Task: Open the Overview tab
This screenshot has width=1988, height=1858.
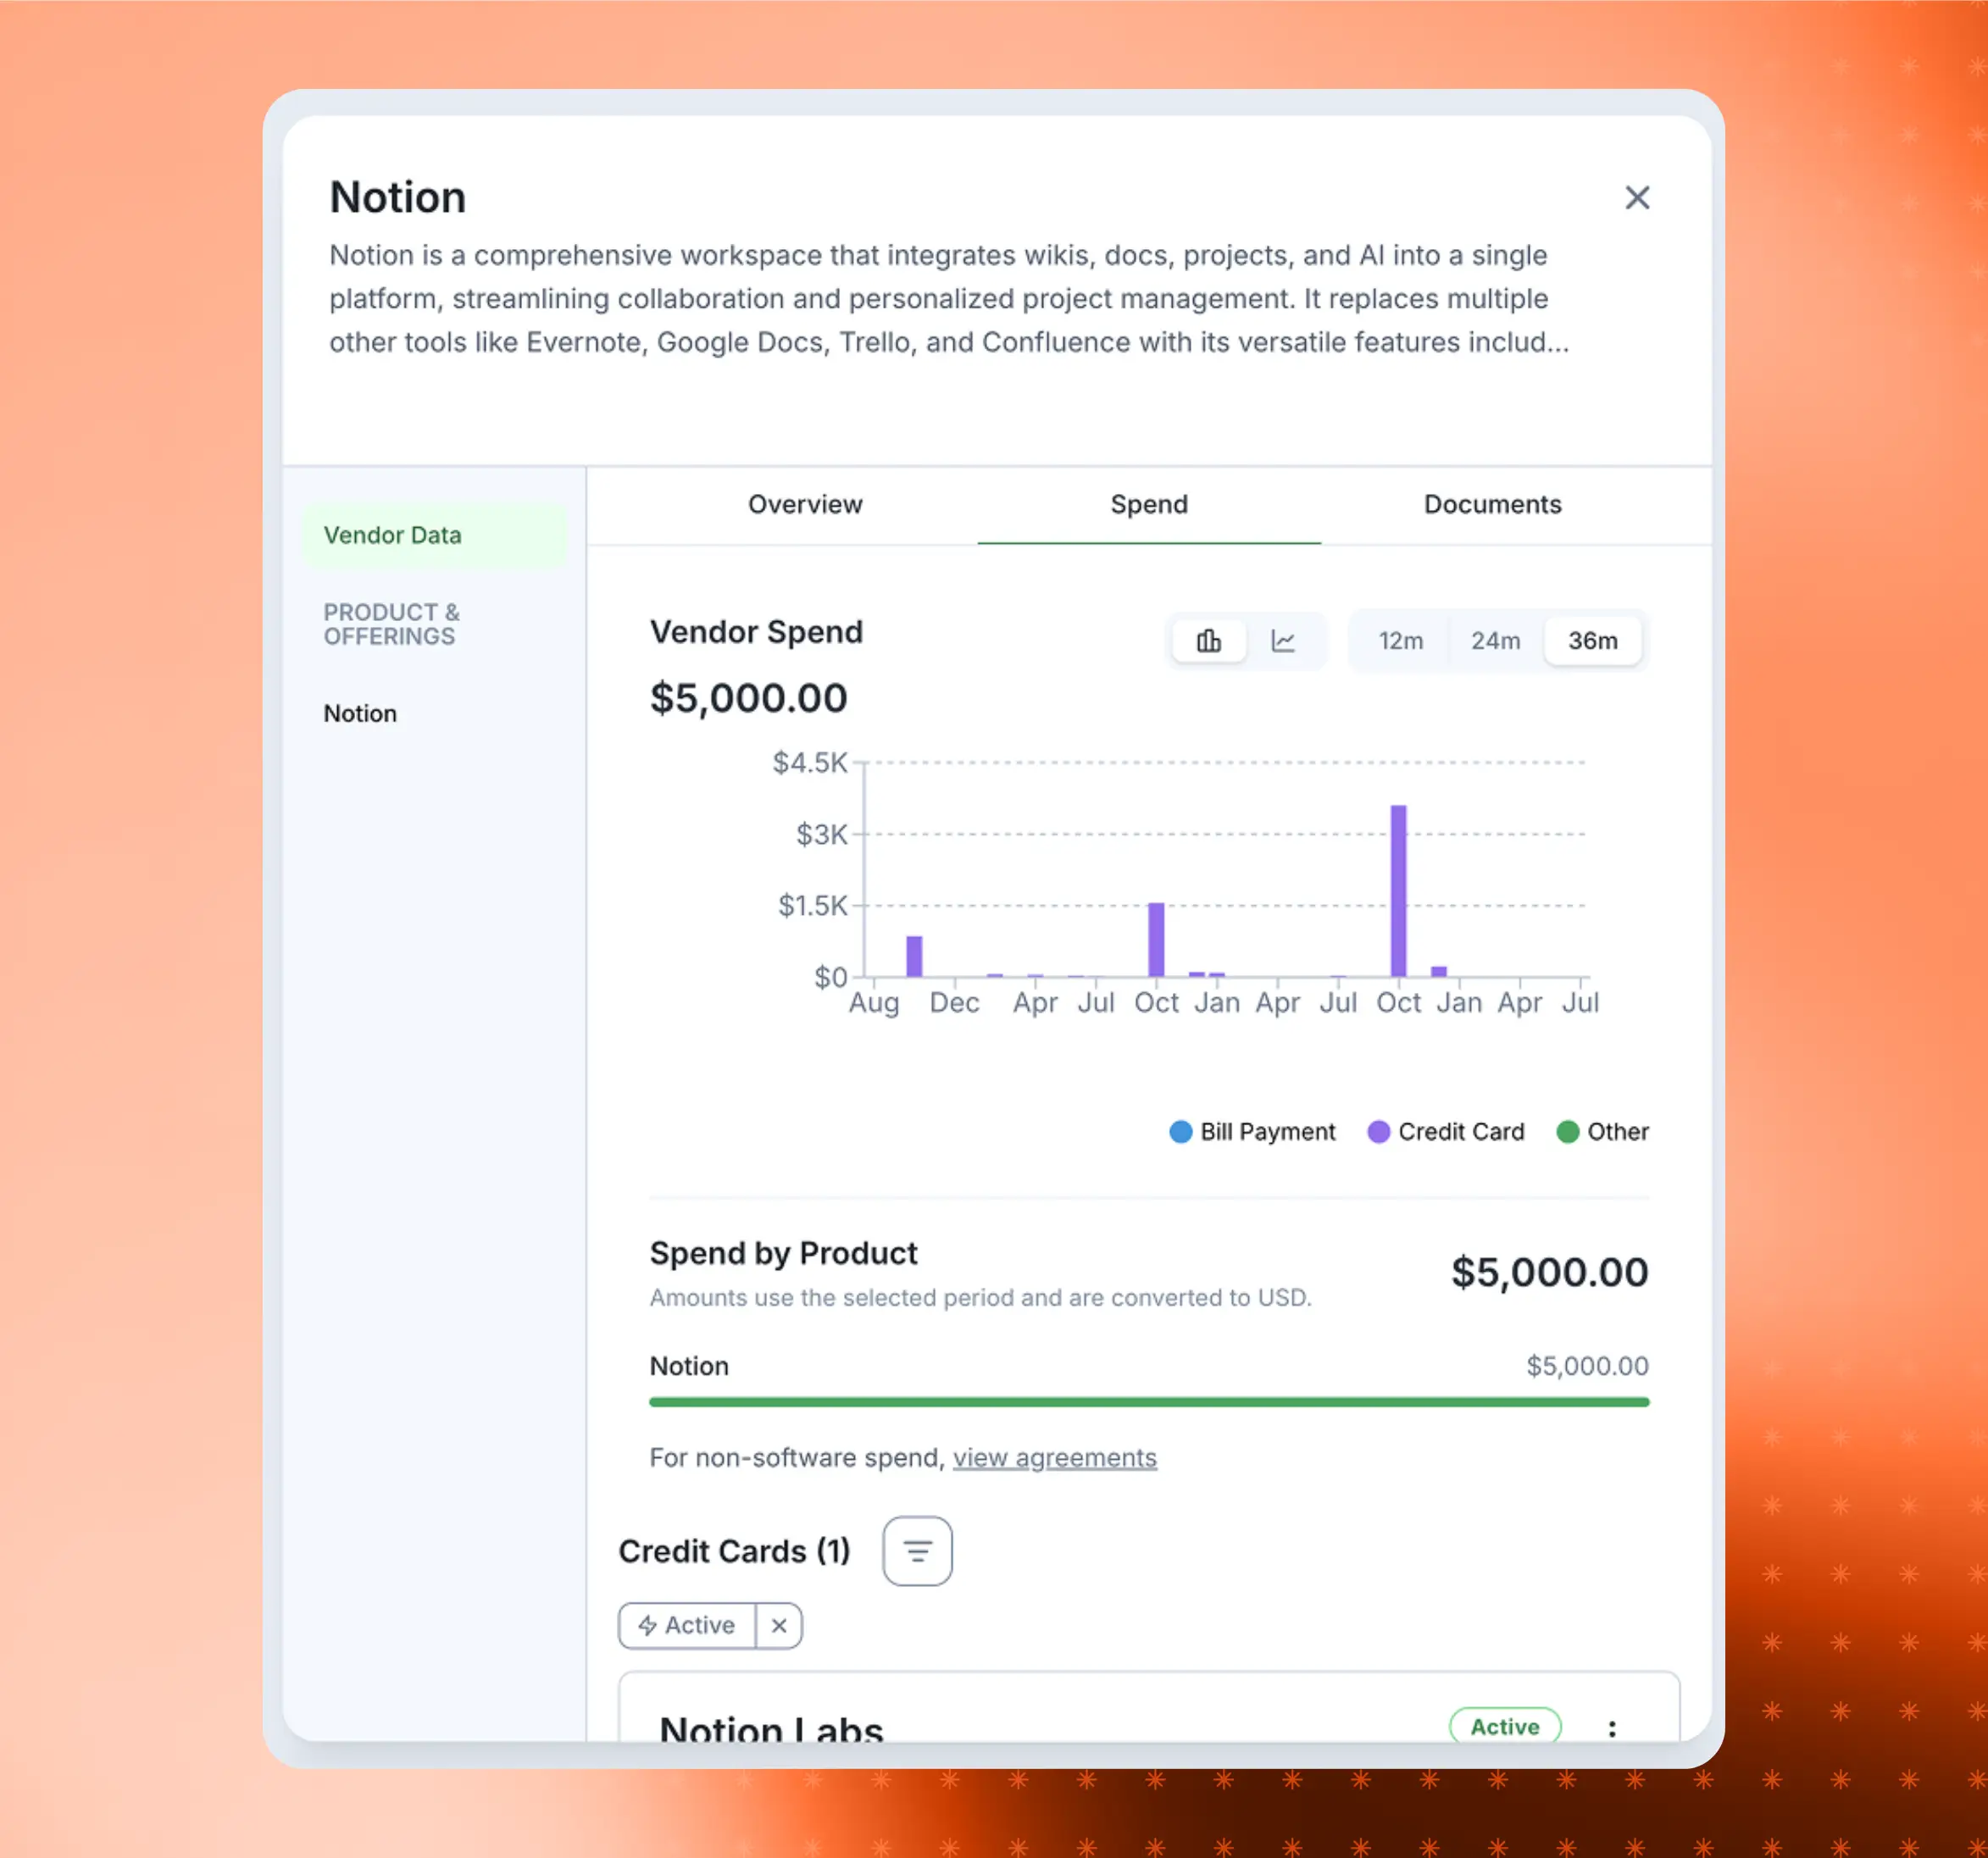Action: pos(805,505)
